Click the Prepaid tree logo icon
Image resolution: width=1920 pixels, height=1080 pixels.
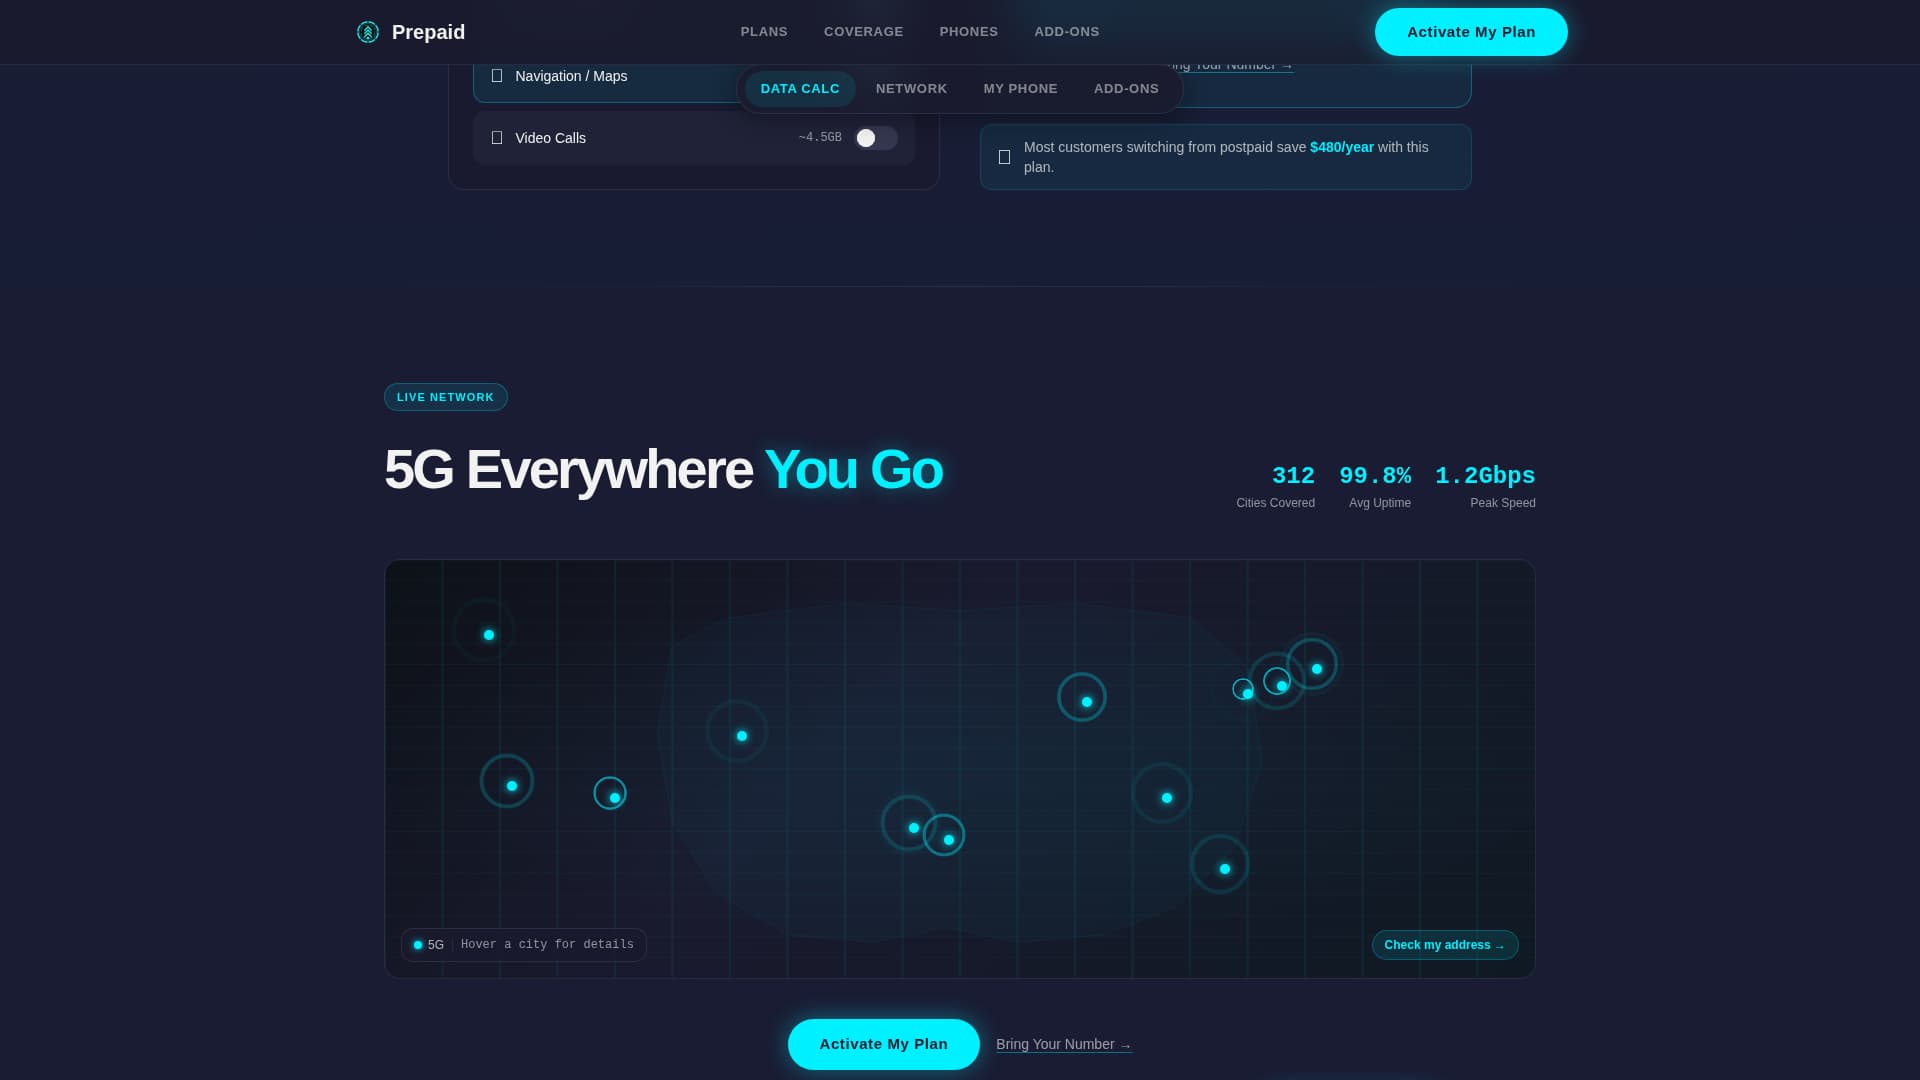(x=368, y=32)
